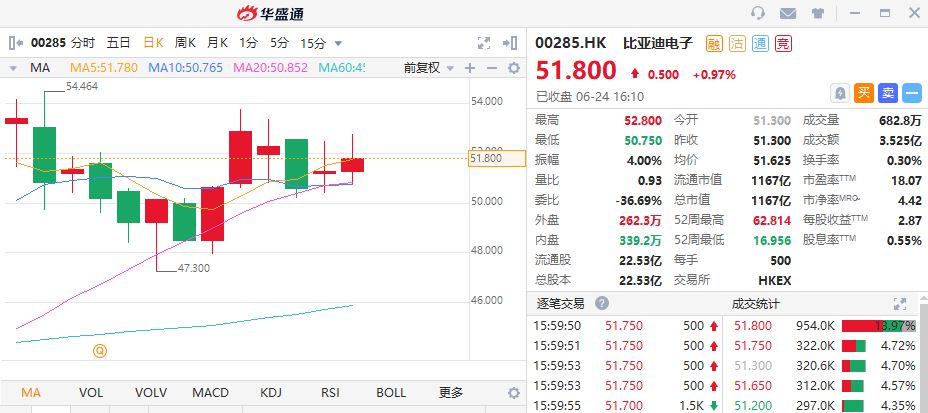Screen dimensions: 928x413
Task: Select the VOLV indicator tab
Action: tap(150, 393)
